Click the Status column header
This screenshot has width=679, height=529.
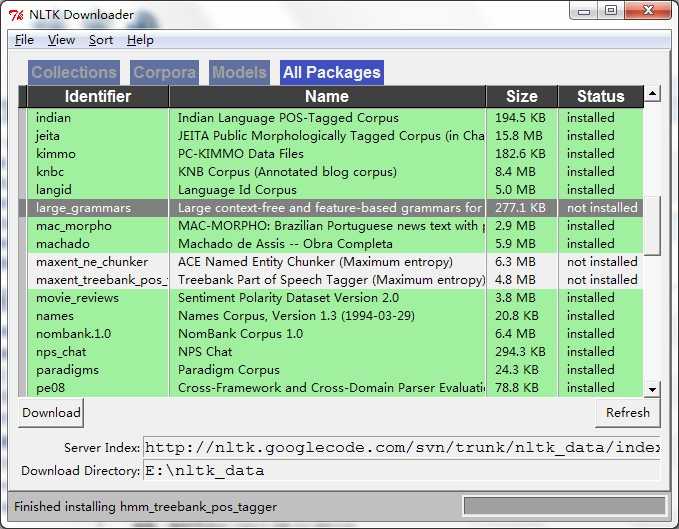point(601,96)
